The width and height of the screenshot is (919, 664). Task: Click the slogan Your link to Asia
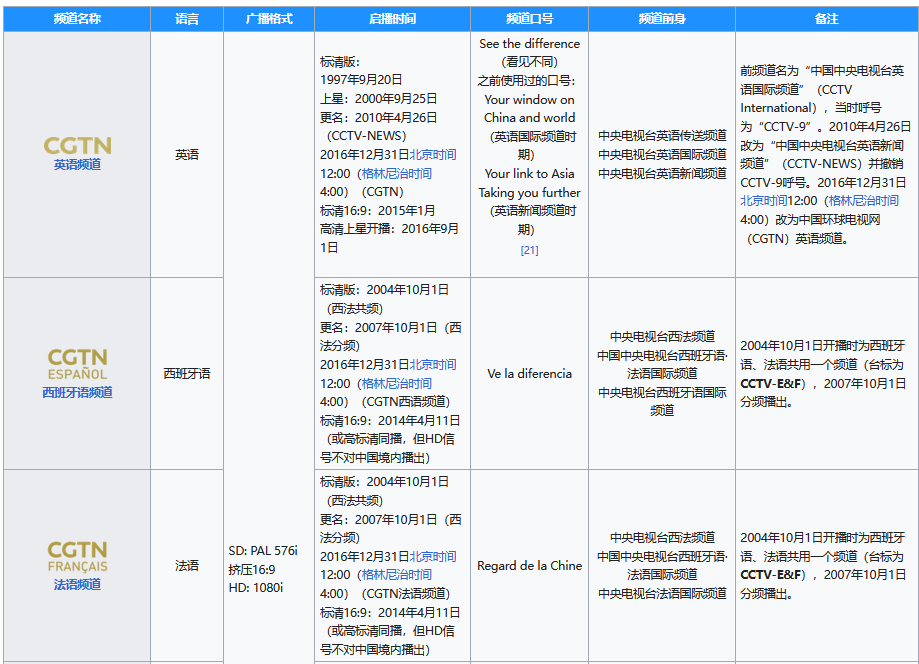pos(529,174)
